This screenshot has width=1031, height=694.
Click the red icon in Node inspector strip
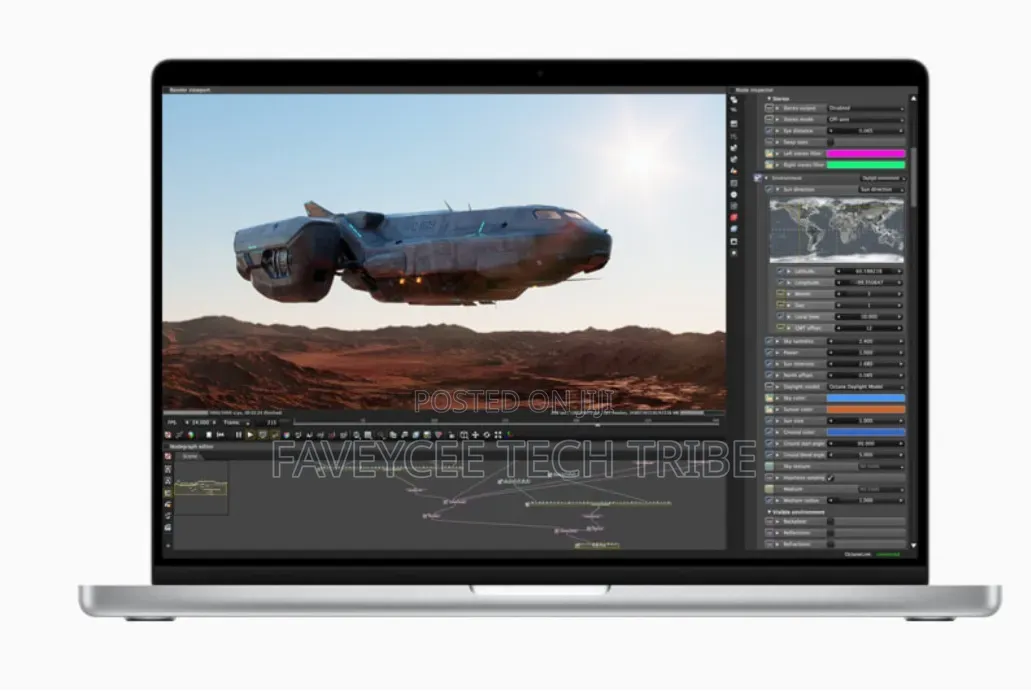(x=734, y=217)
